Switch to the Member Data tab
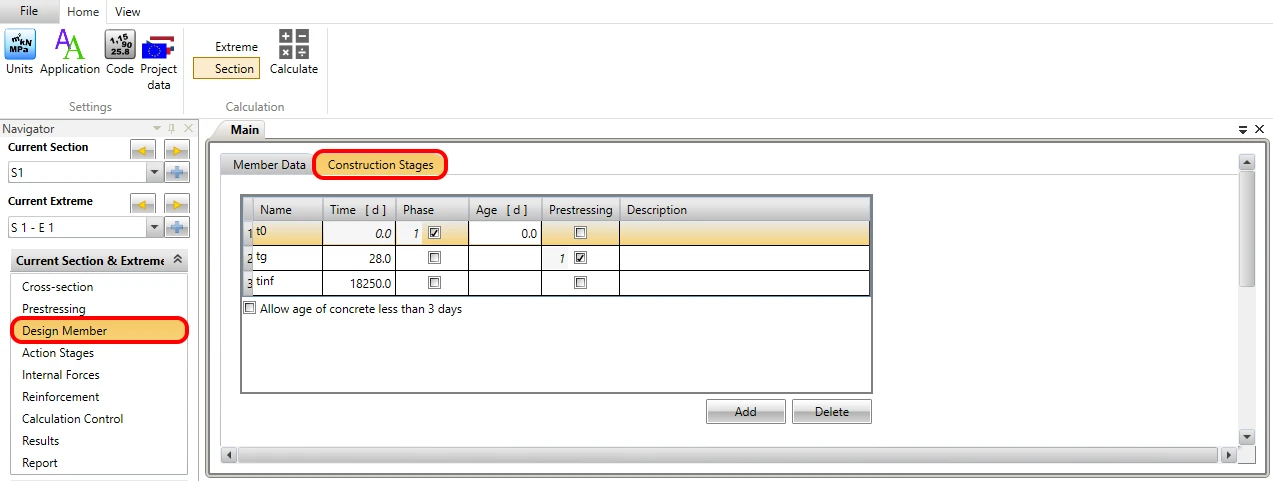 point(269,165)
